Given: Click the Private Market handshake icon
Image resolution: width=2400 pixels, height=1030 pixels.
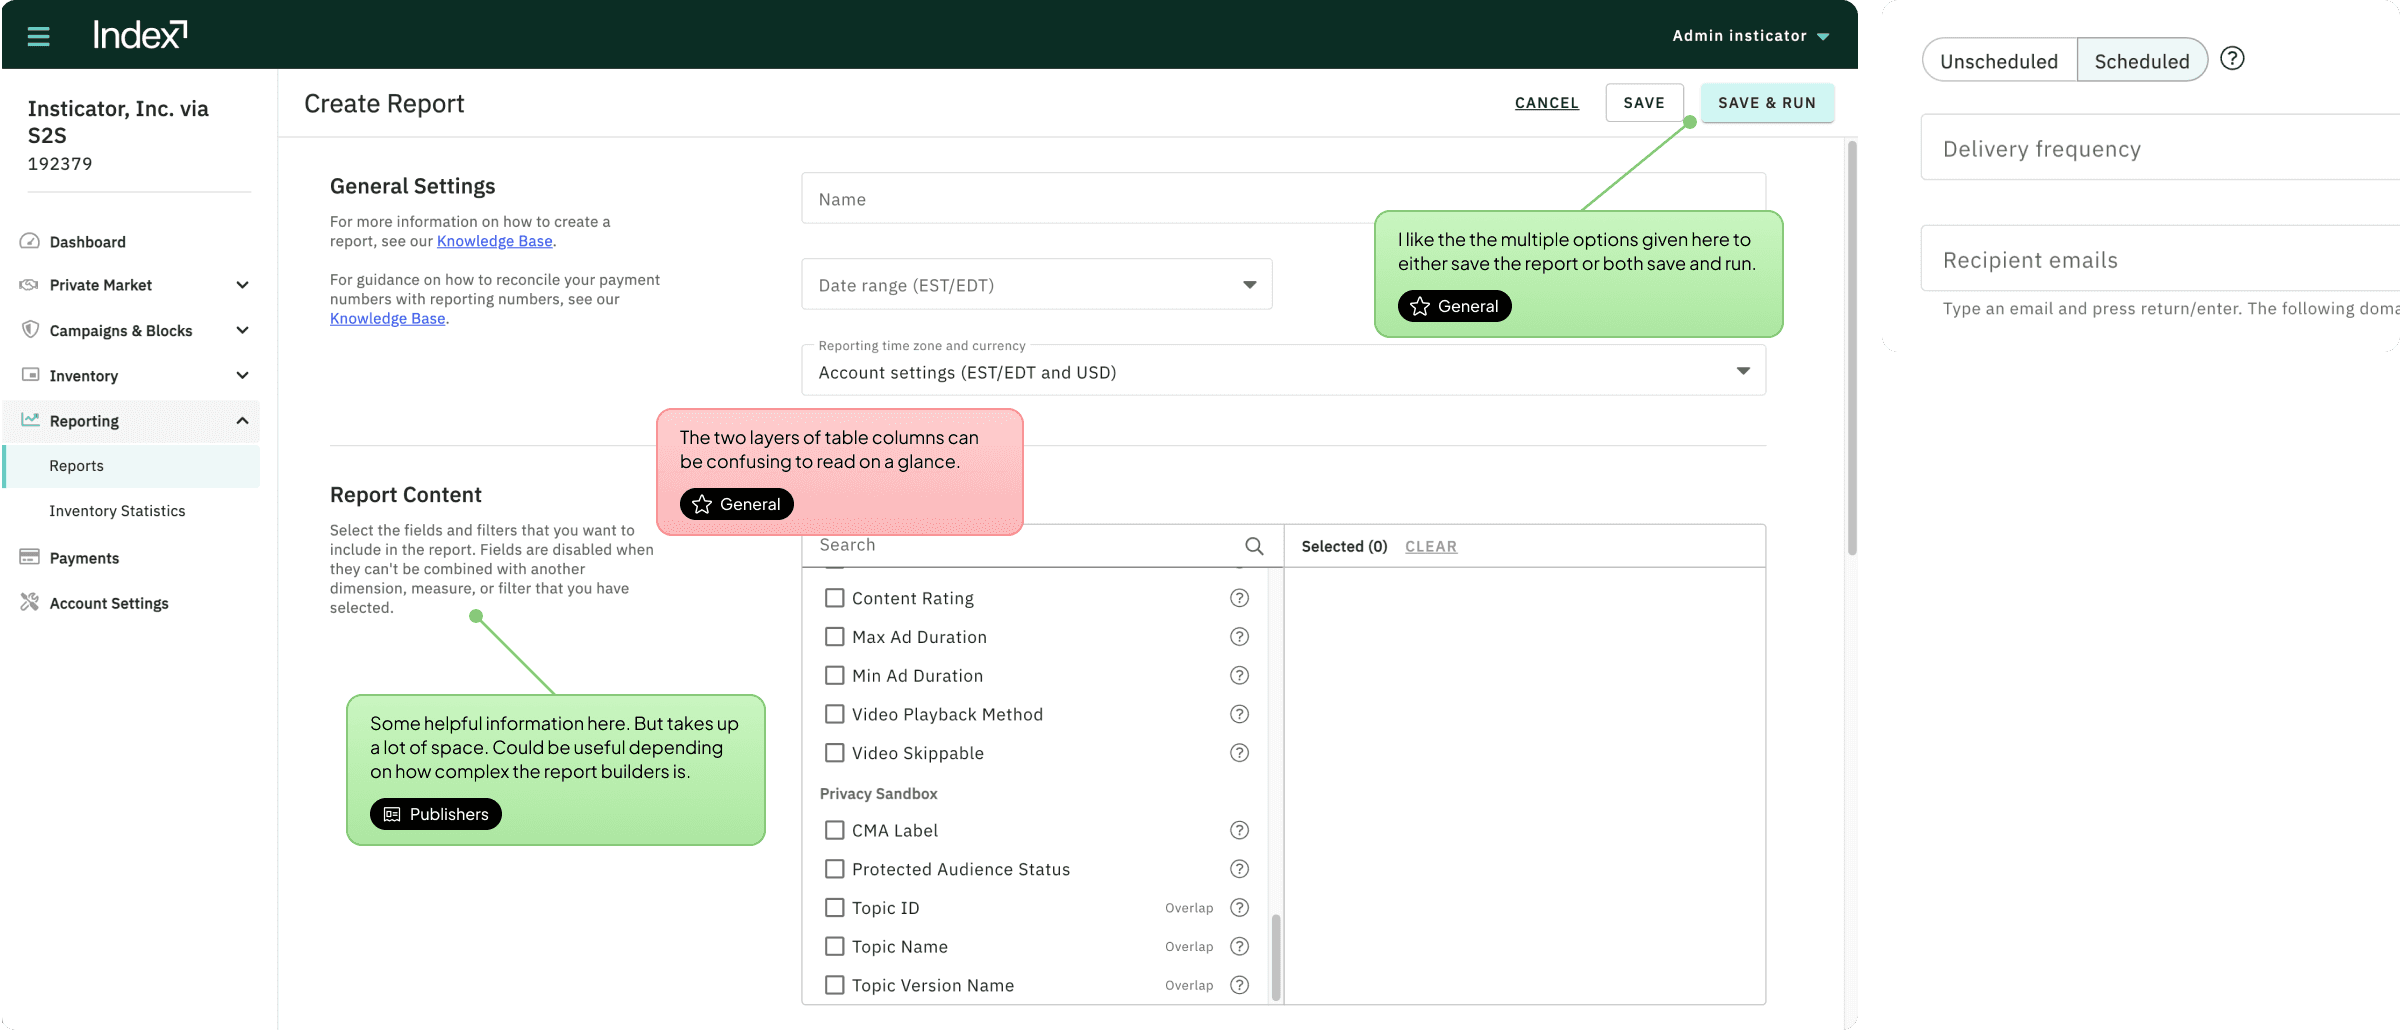Looking at the screenshot, I should click(30, 285).
